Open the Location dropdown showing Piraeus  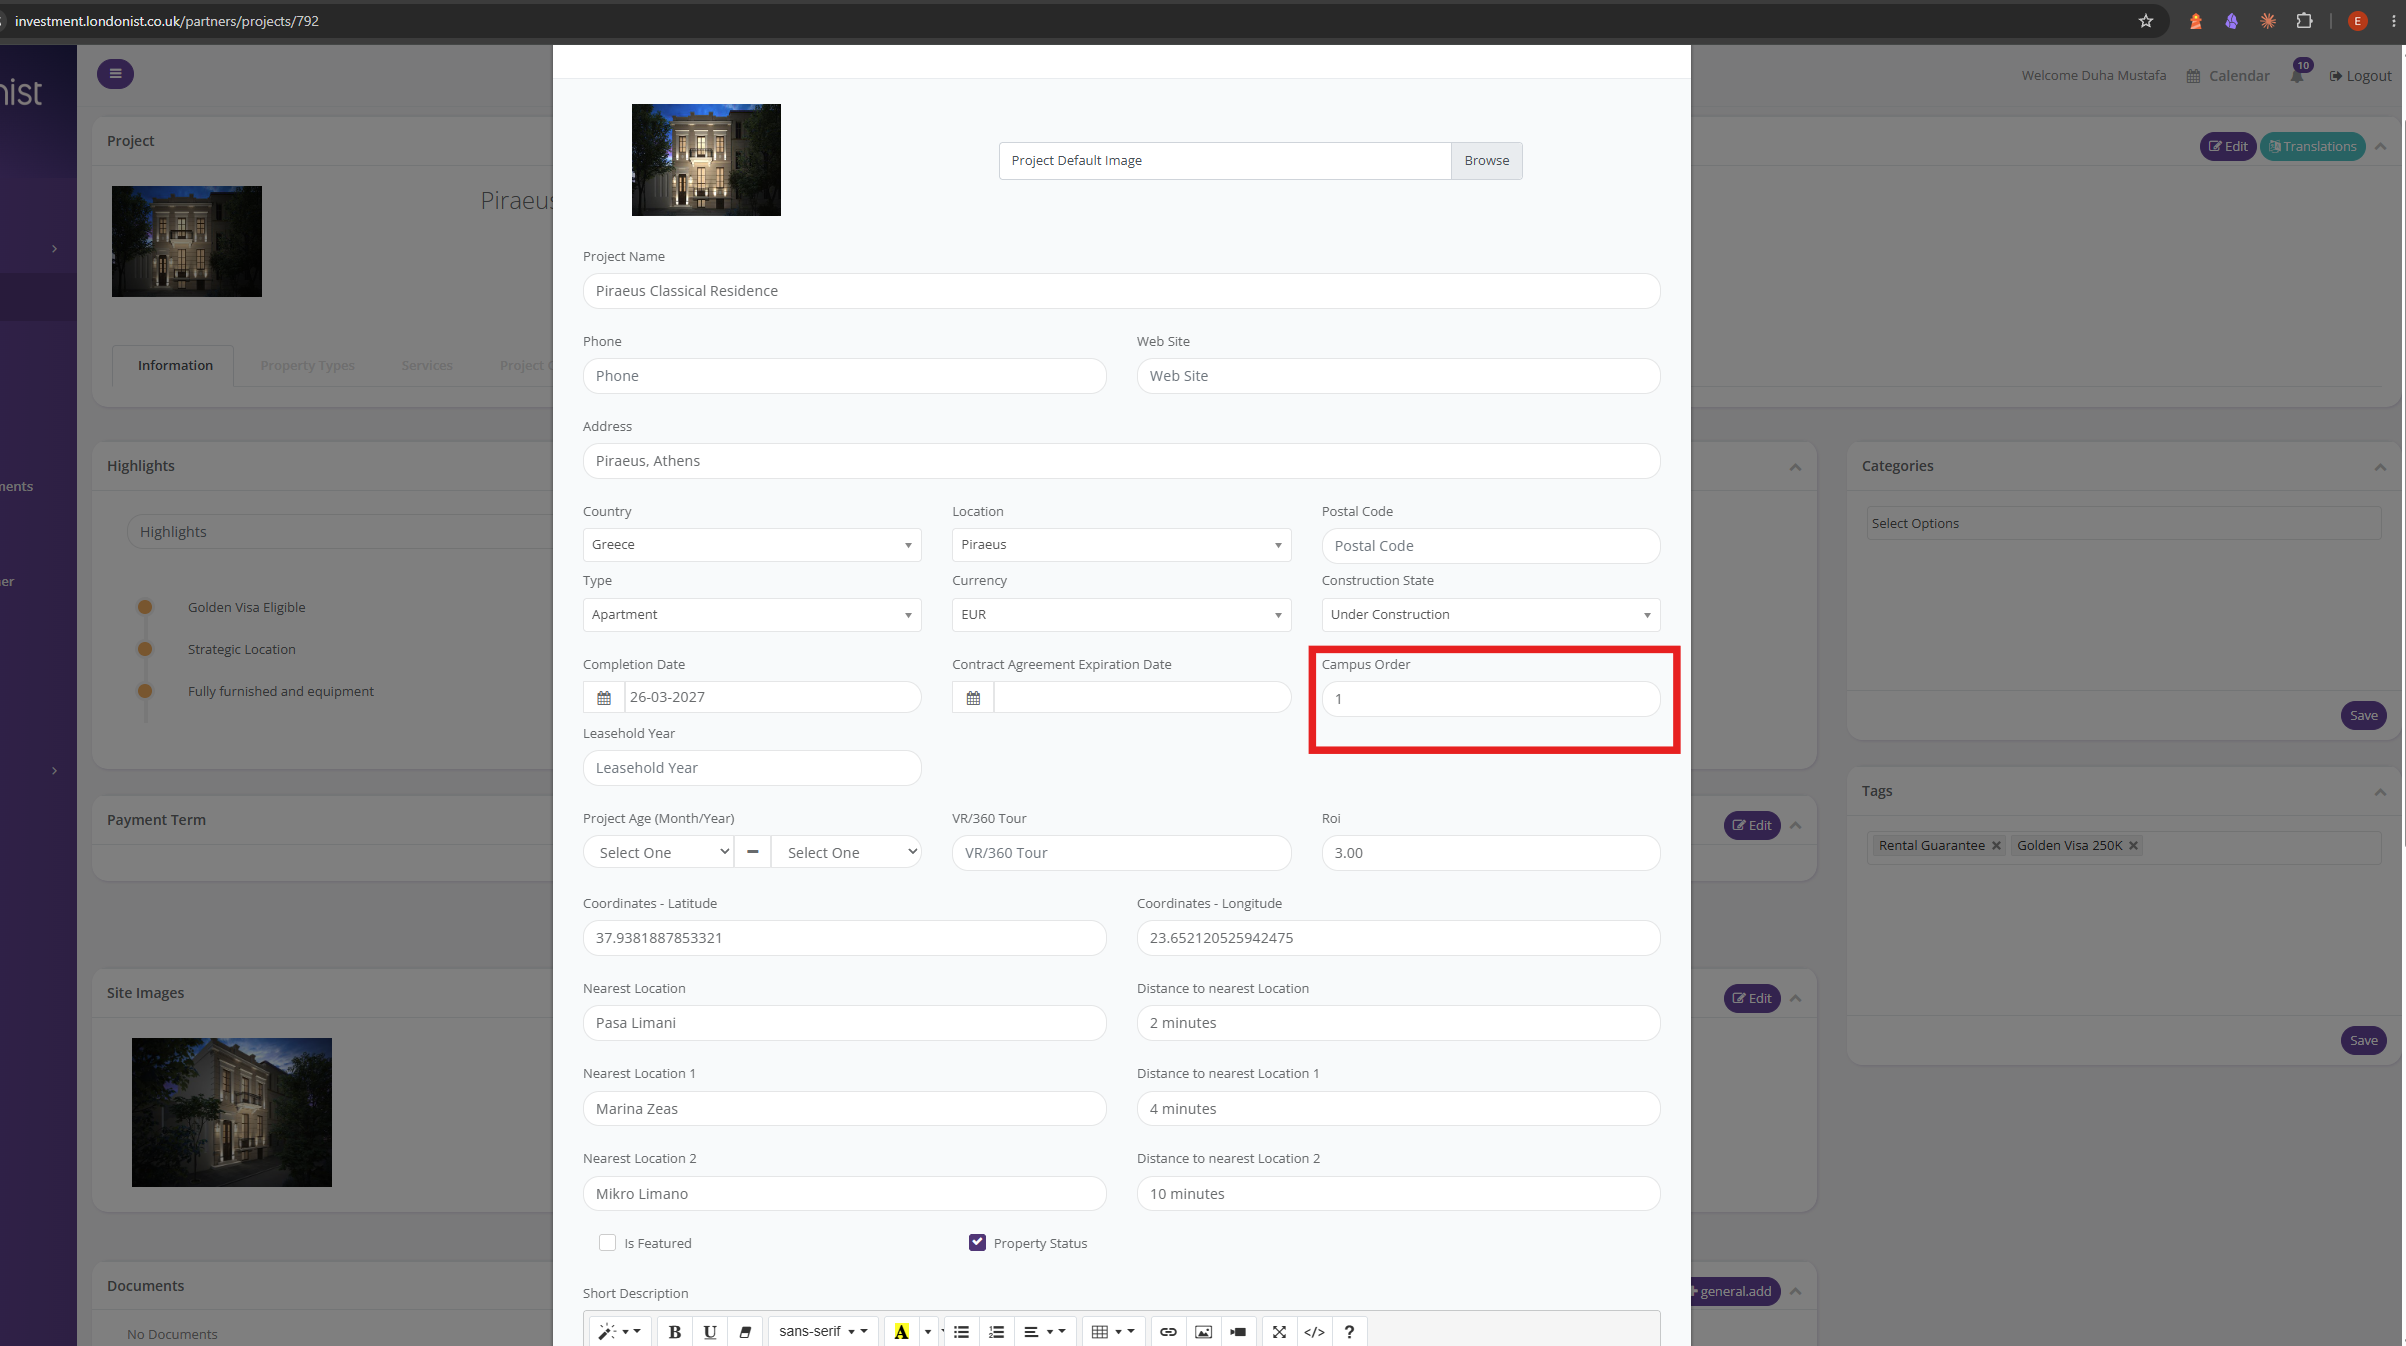click(1121, 545)
